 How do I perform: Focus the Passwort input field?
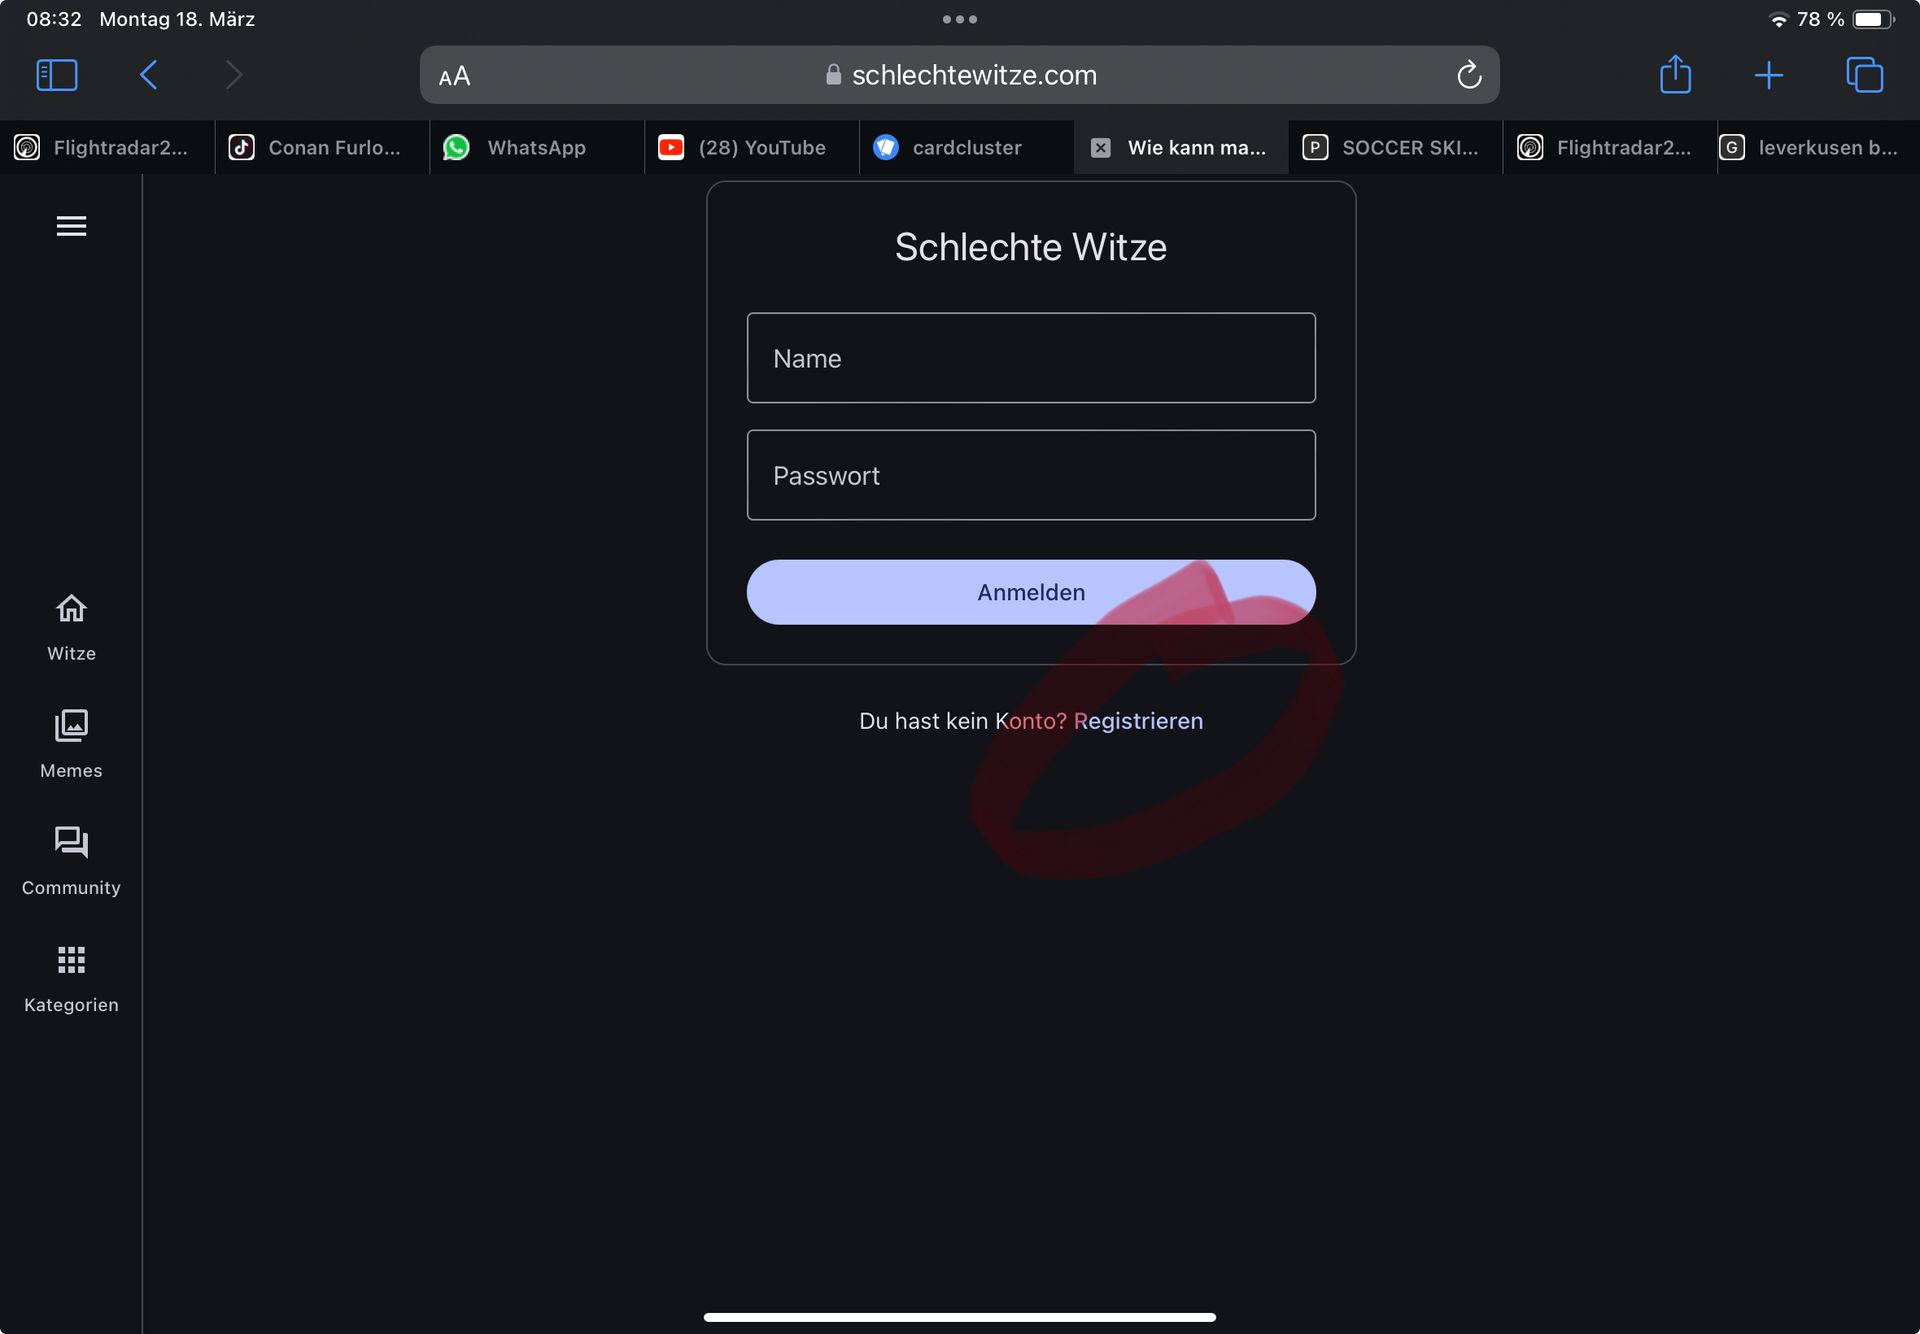pos(1031,475)
